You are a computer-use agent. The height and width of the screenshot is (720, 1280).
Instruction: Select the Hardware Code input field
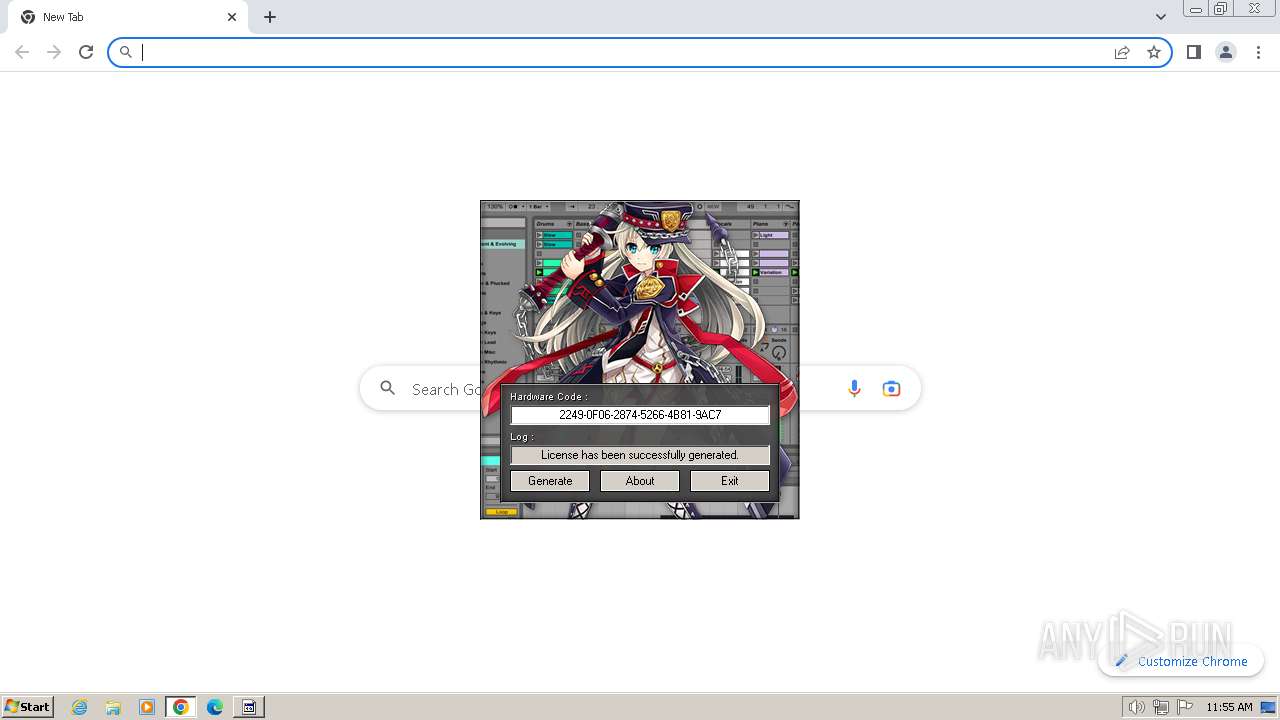[640, 415]
